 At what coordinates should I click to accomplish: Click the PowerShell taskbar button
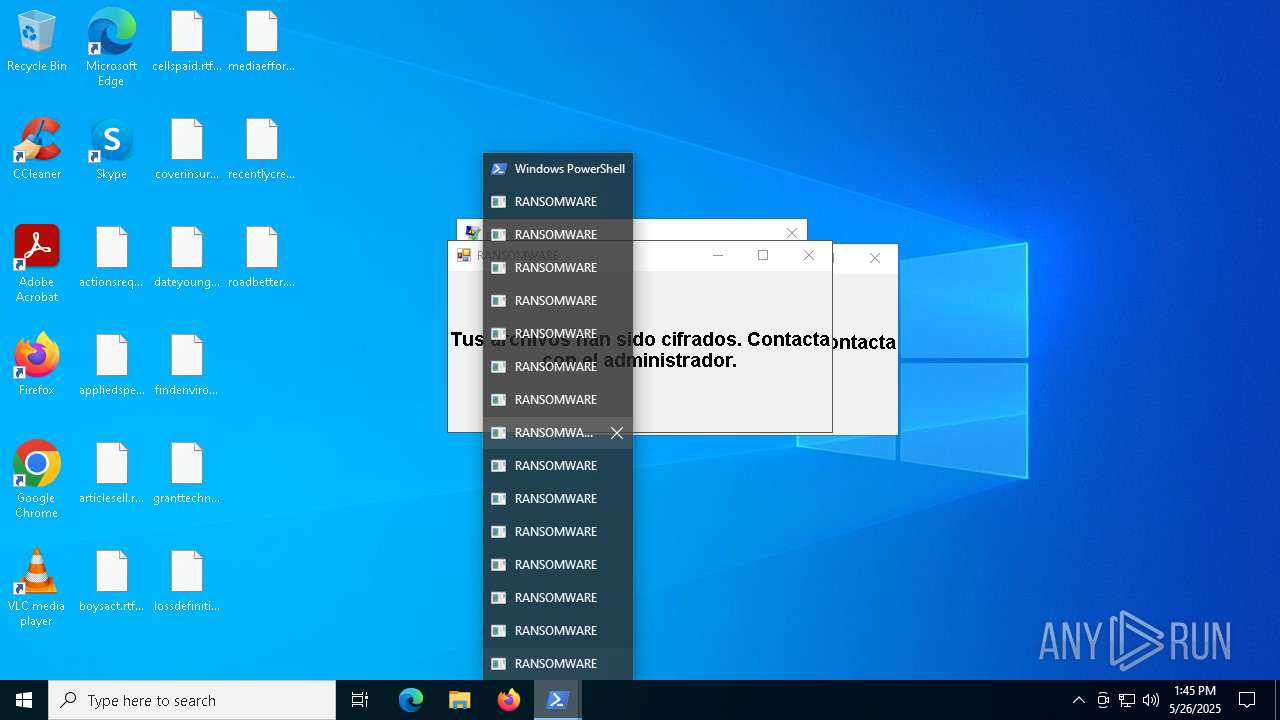[557, 700]
